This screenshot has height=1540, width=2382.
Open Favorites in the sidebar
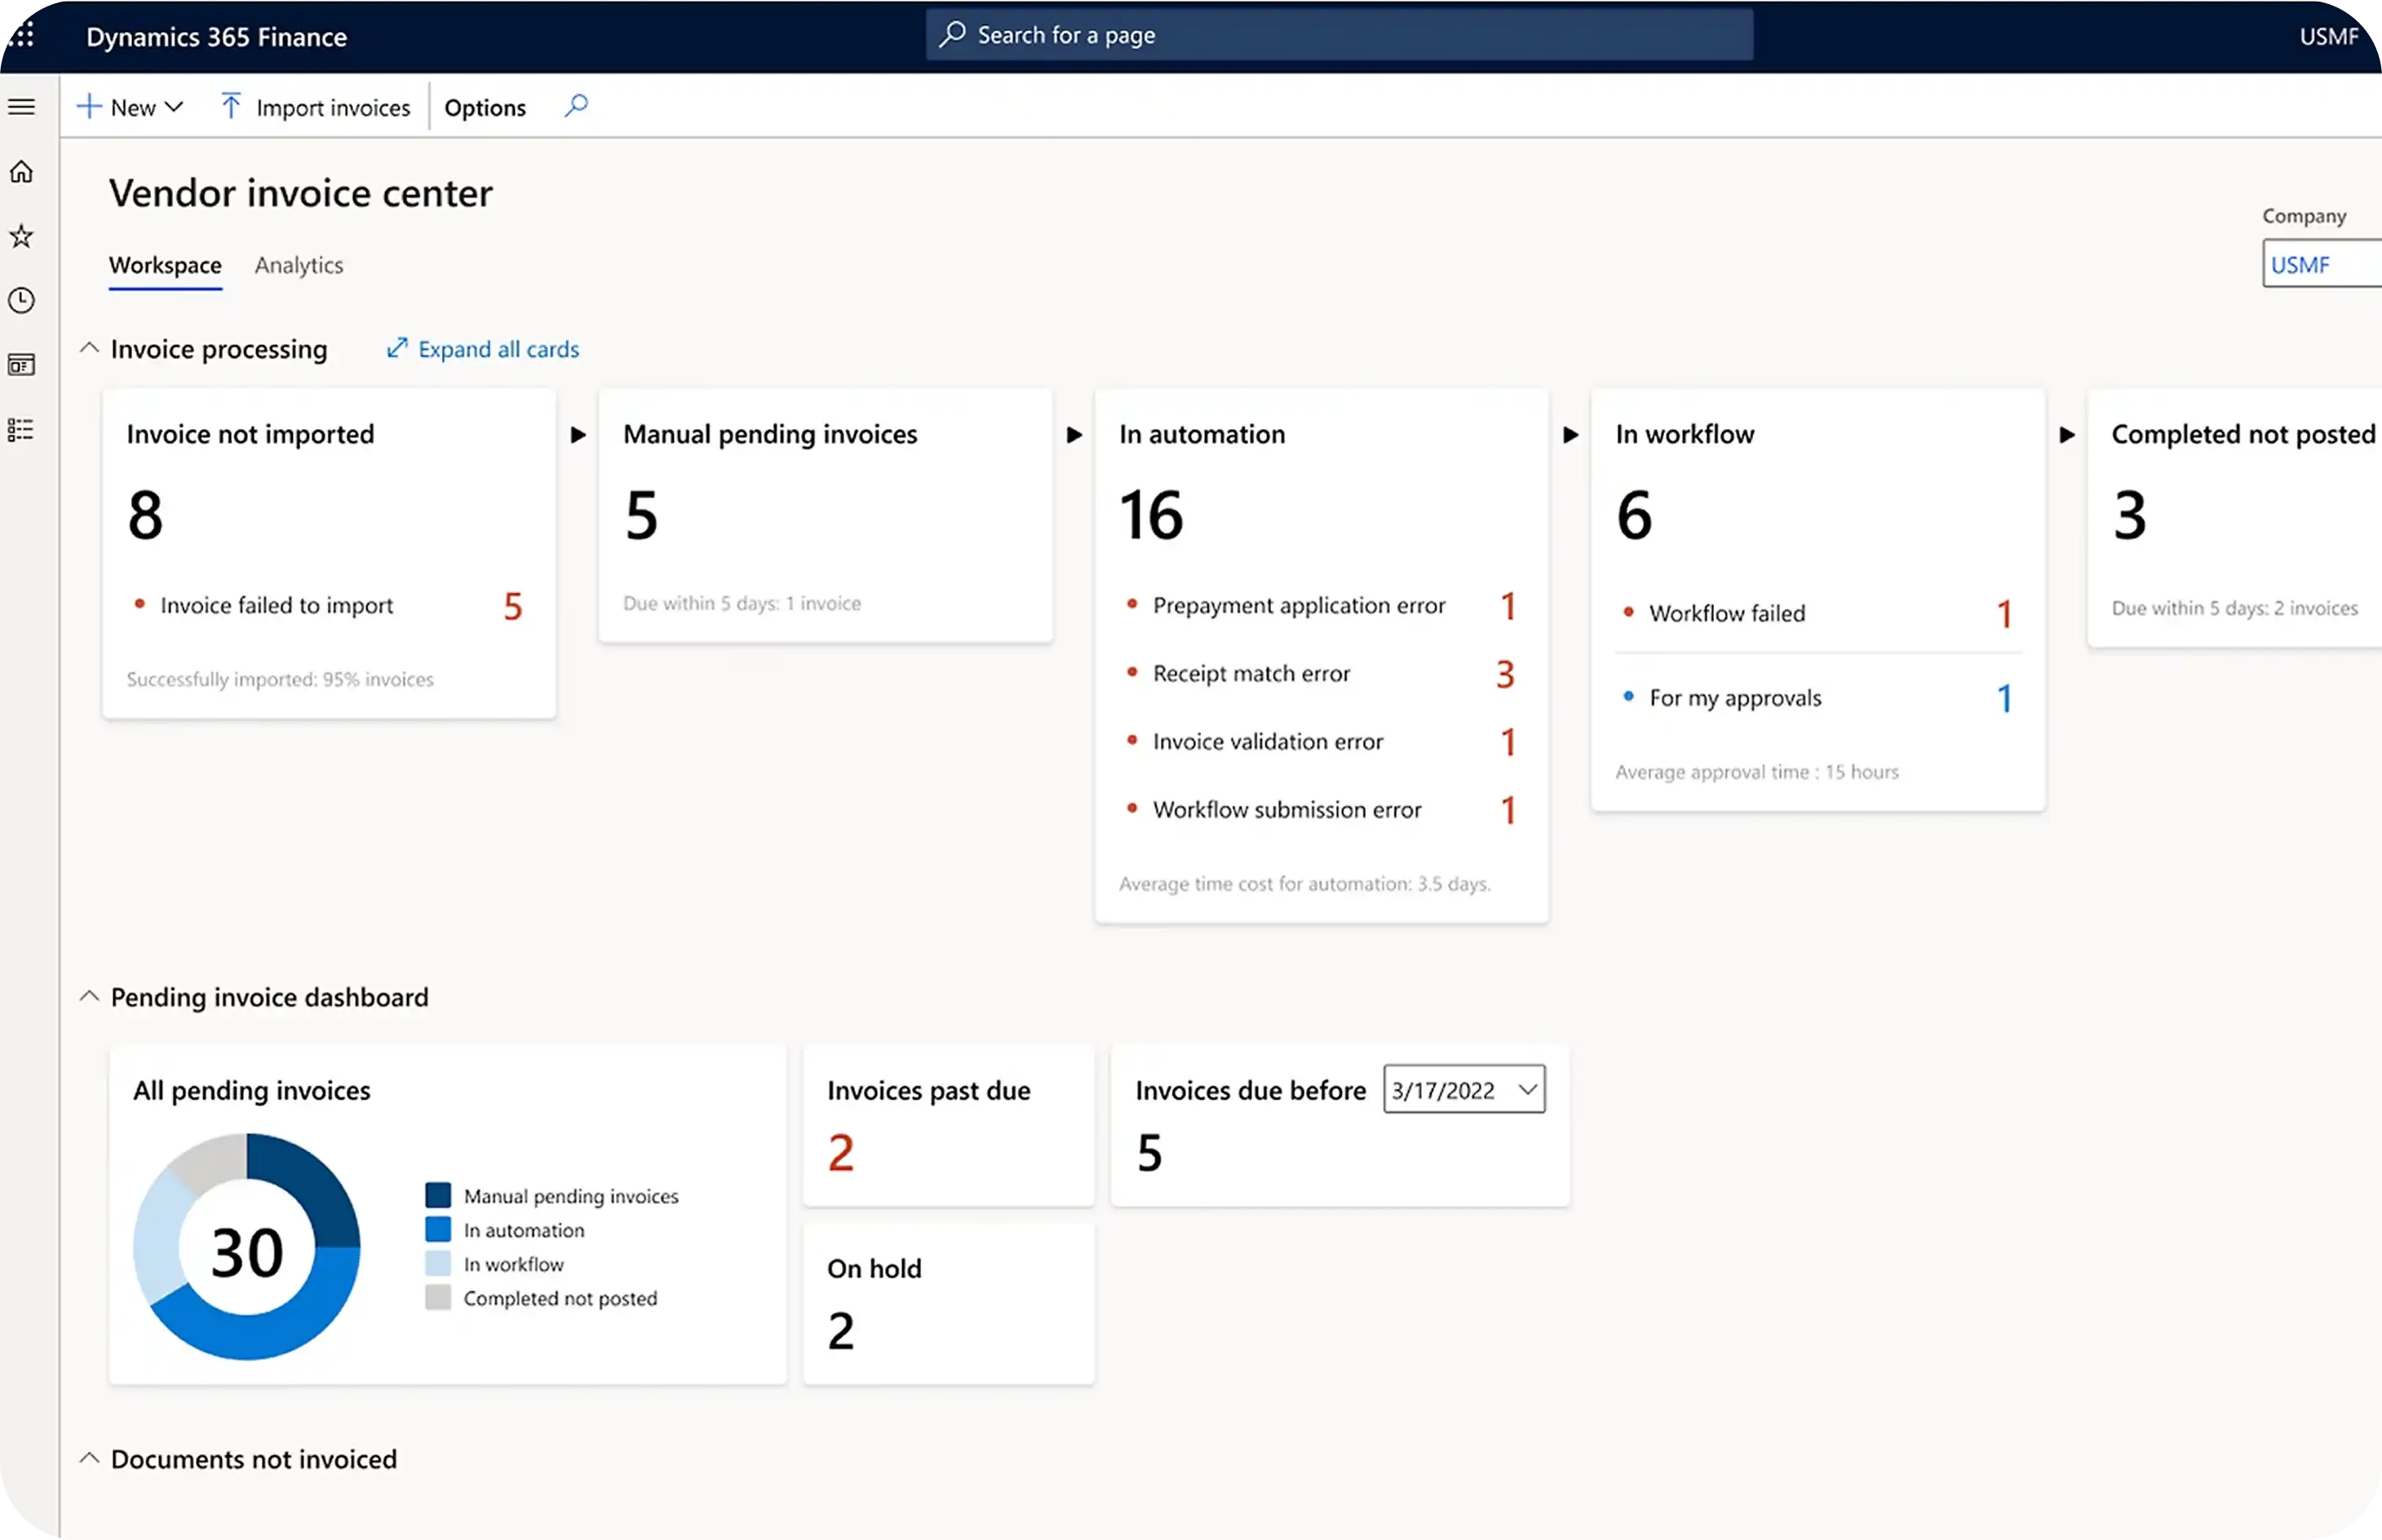coord(22,235)
